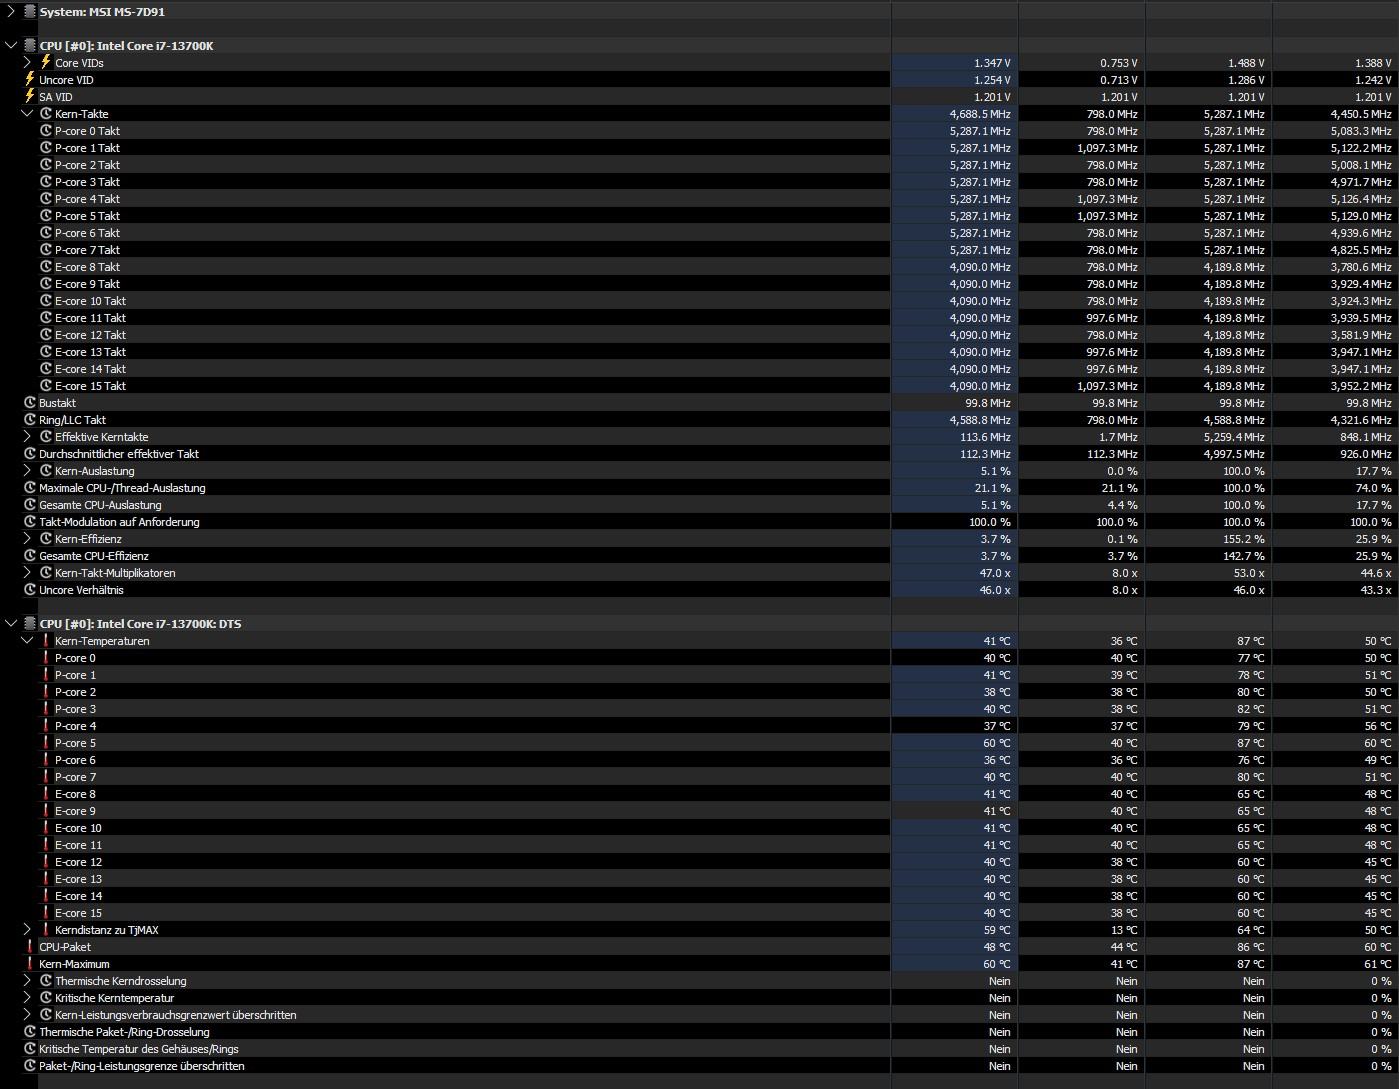Click the clock icon beside Bustakt
Viewport: 1399px width, 1089px height.
click(30, 403)
